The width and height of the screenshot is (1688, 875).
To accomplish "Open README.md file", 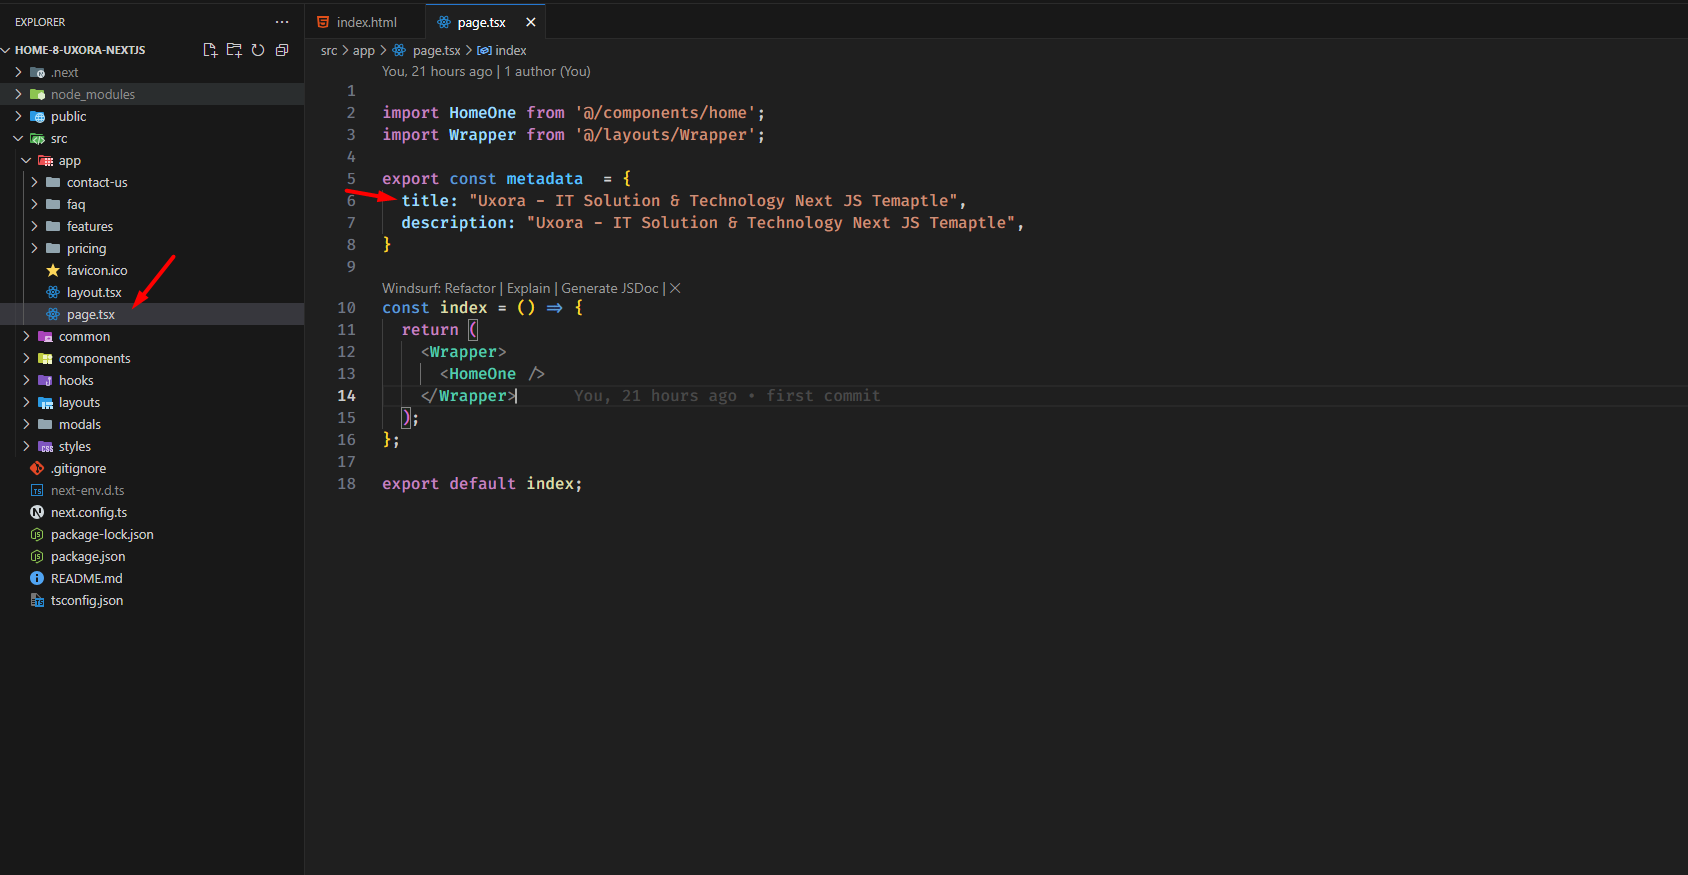I will (x=87, y=578).
